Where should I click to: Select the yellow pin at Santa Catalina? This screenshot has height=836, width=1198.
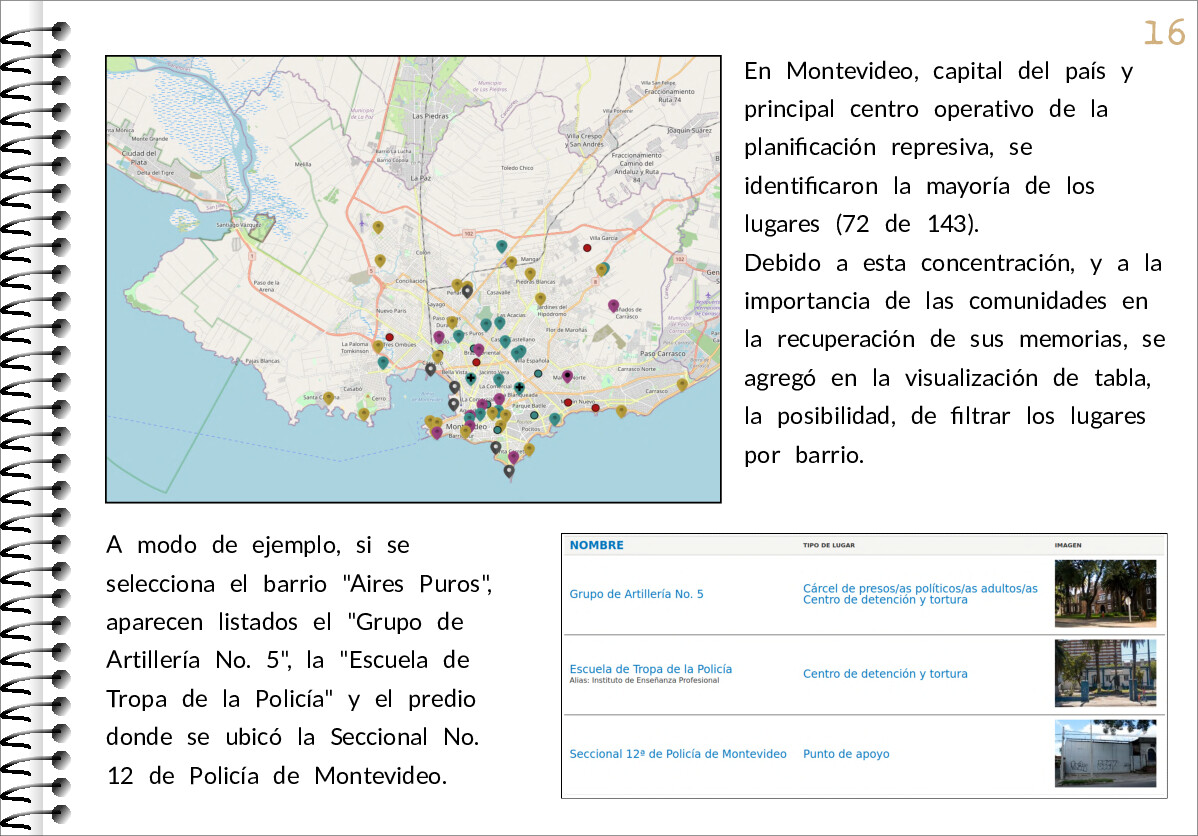329,397
